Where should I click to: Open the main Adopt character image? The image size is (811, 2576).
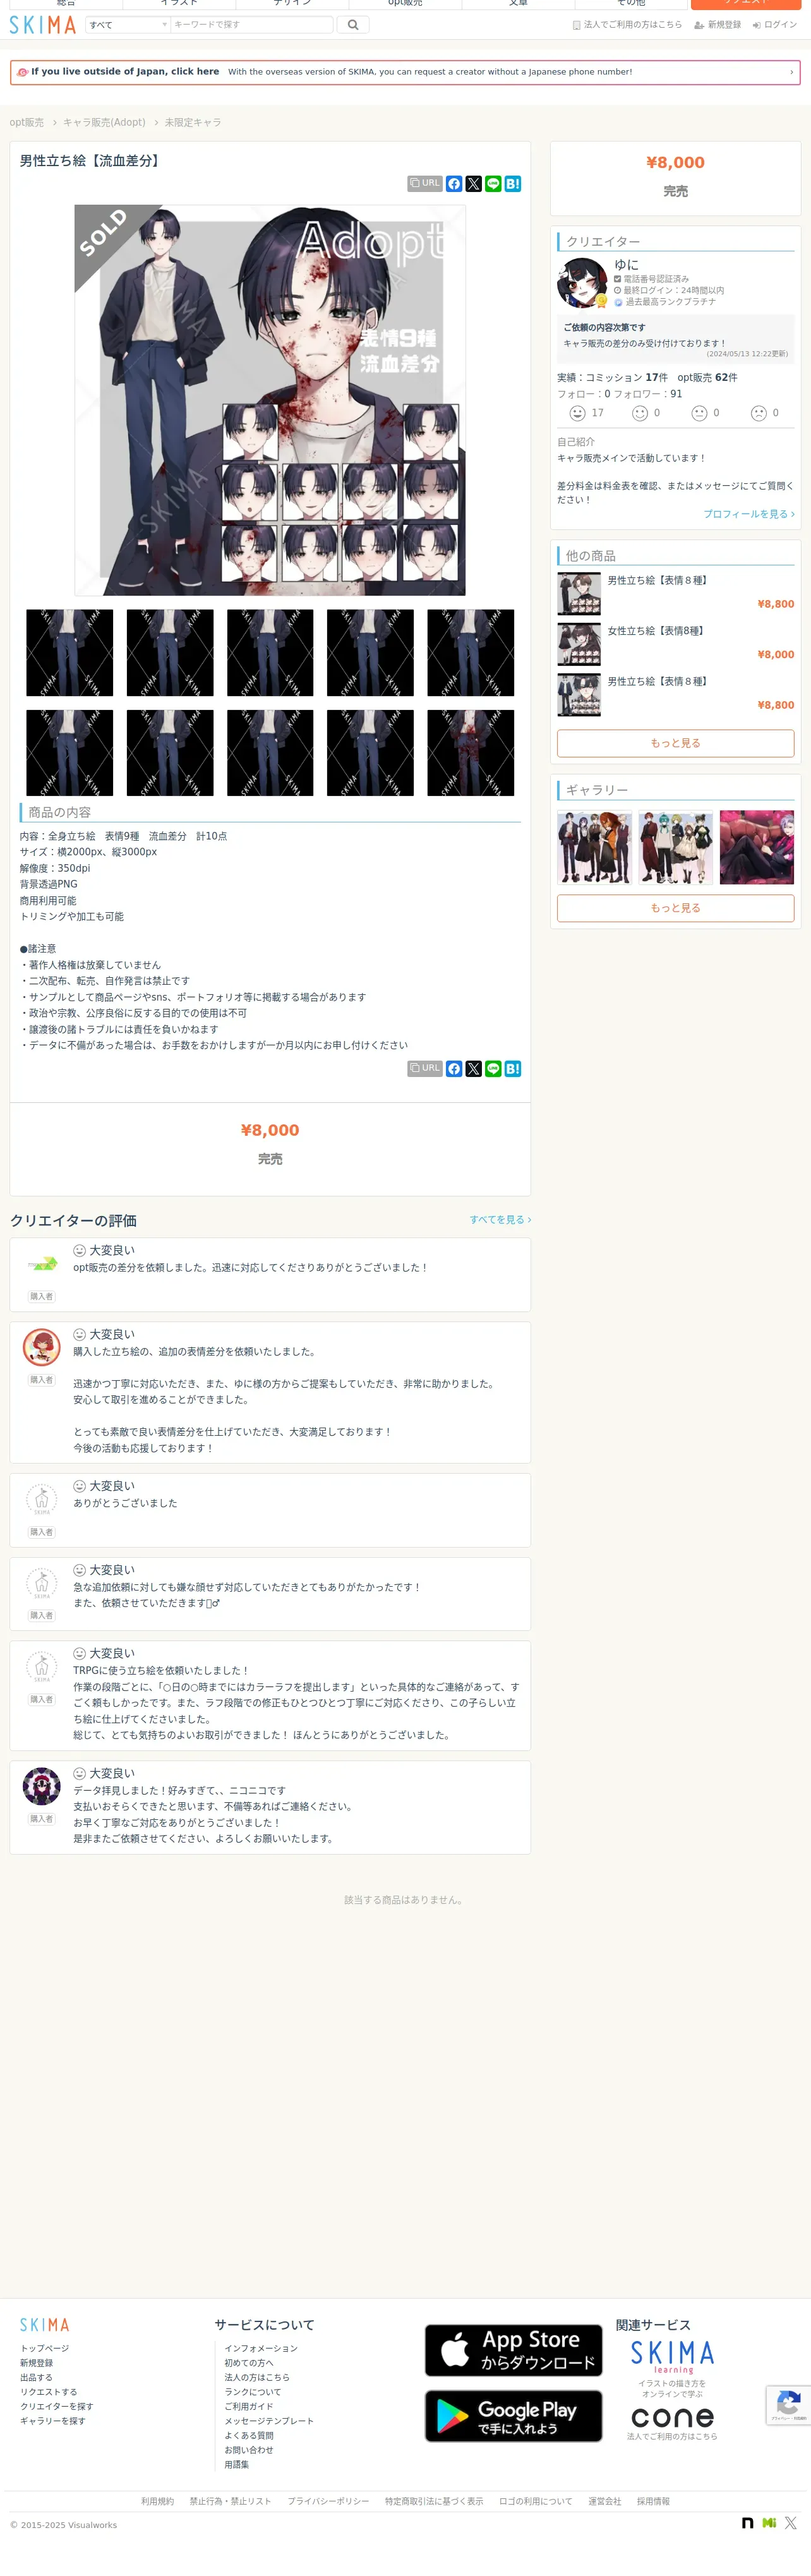click(x=270, y=400)
